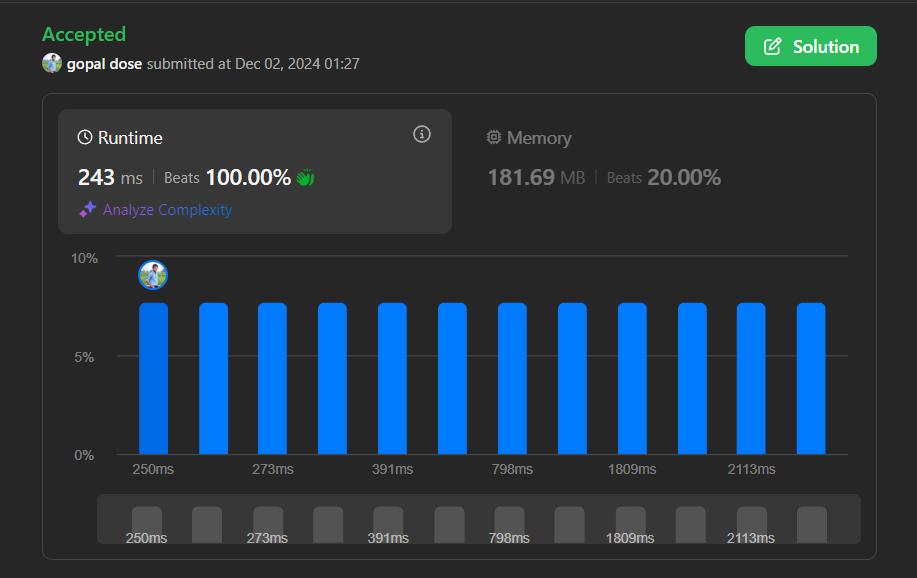This screenshot has height=578, width=917.
Task: Select the 1809ms chart bar
Action: click(x=632, y=379)
